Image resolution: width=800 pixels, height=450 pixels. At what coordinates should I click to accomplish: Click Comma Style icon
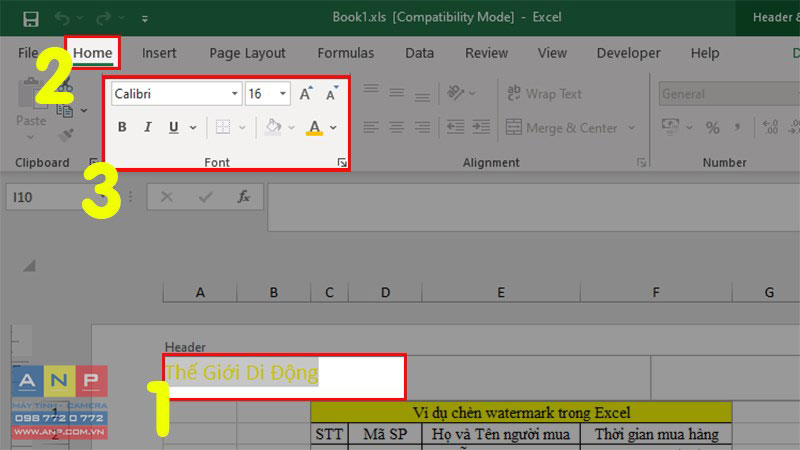pos(737,127)
